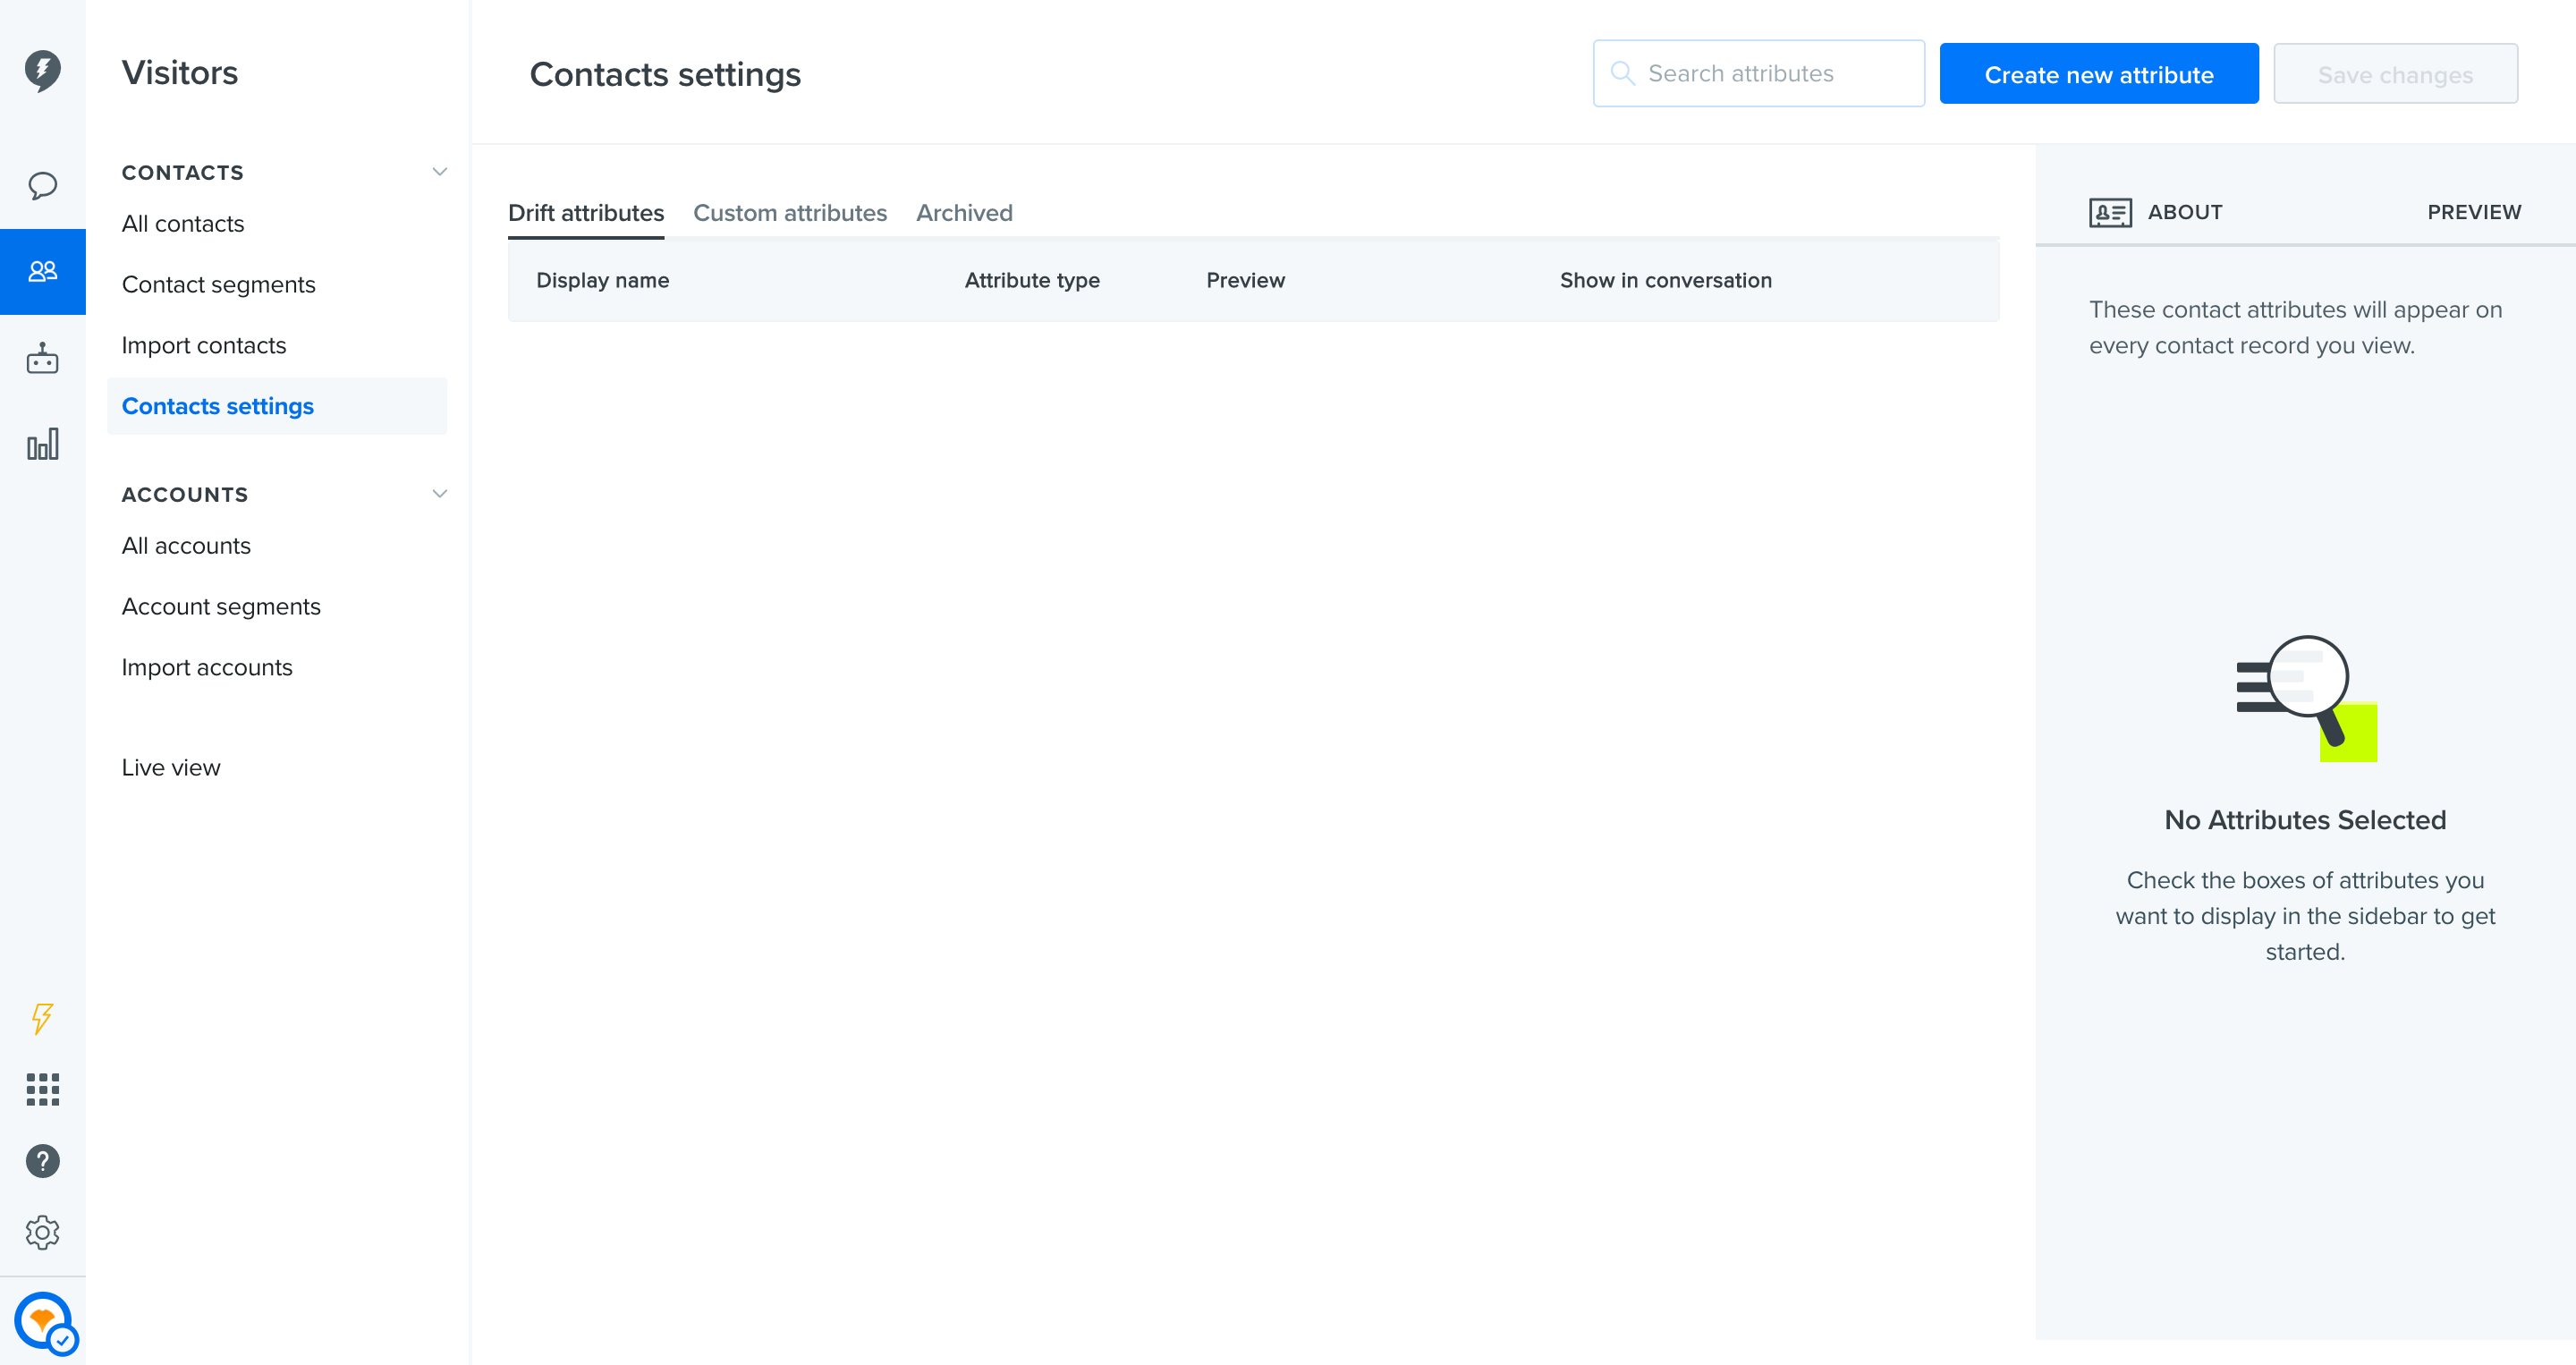Open the playbooks robot icon
This screenshot has height=1365, width=2576.
pyautogui.click(x=42, y=358)
